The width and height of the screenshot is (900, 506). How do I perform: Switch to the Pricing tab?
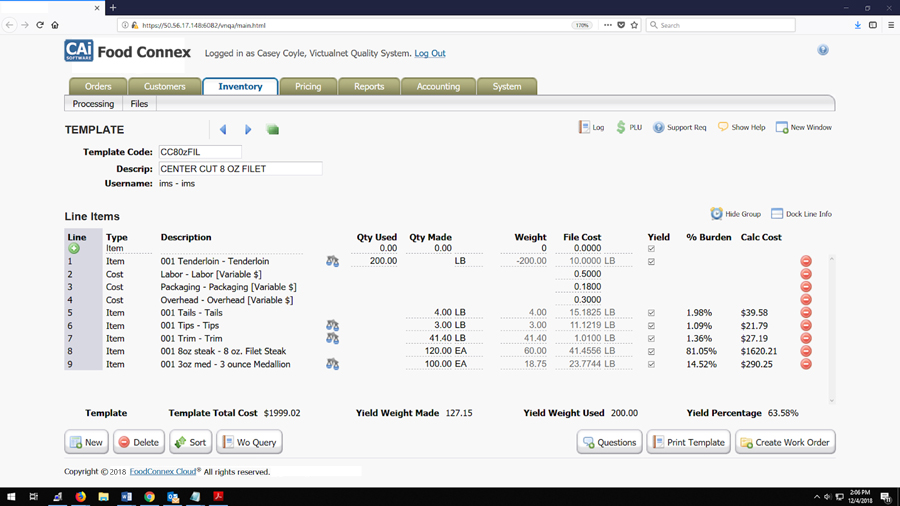308,87
